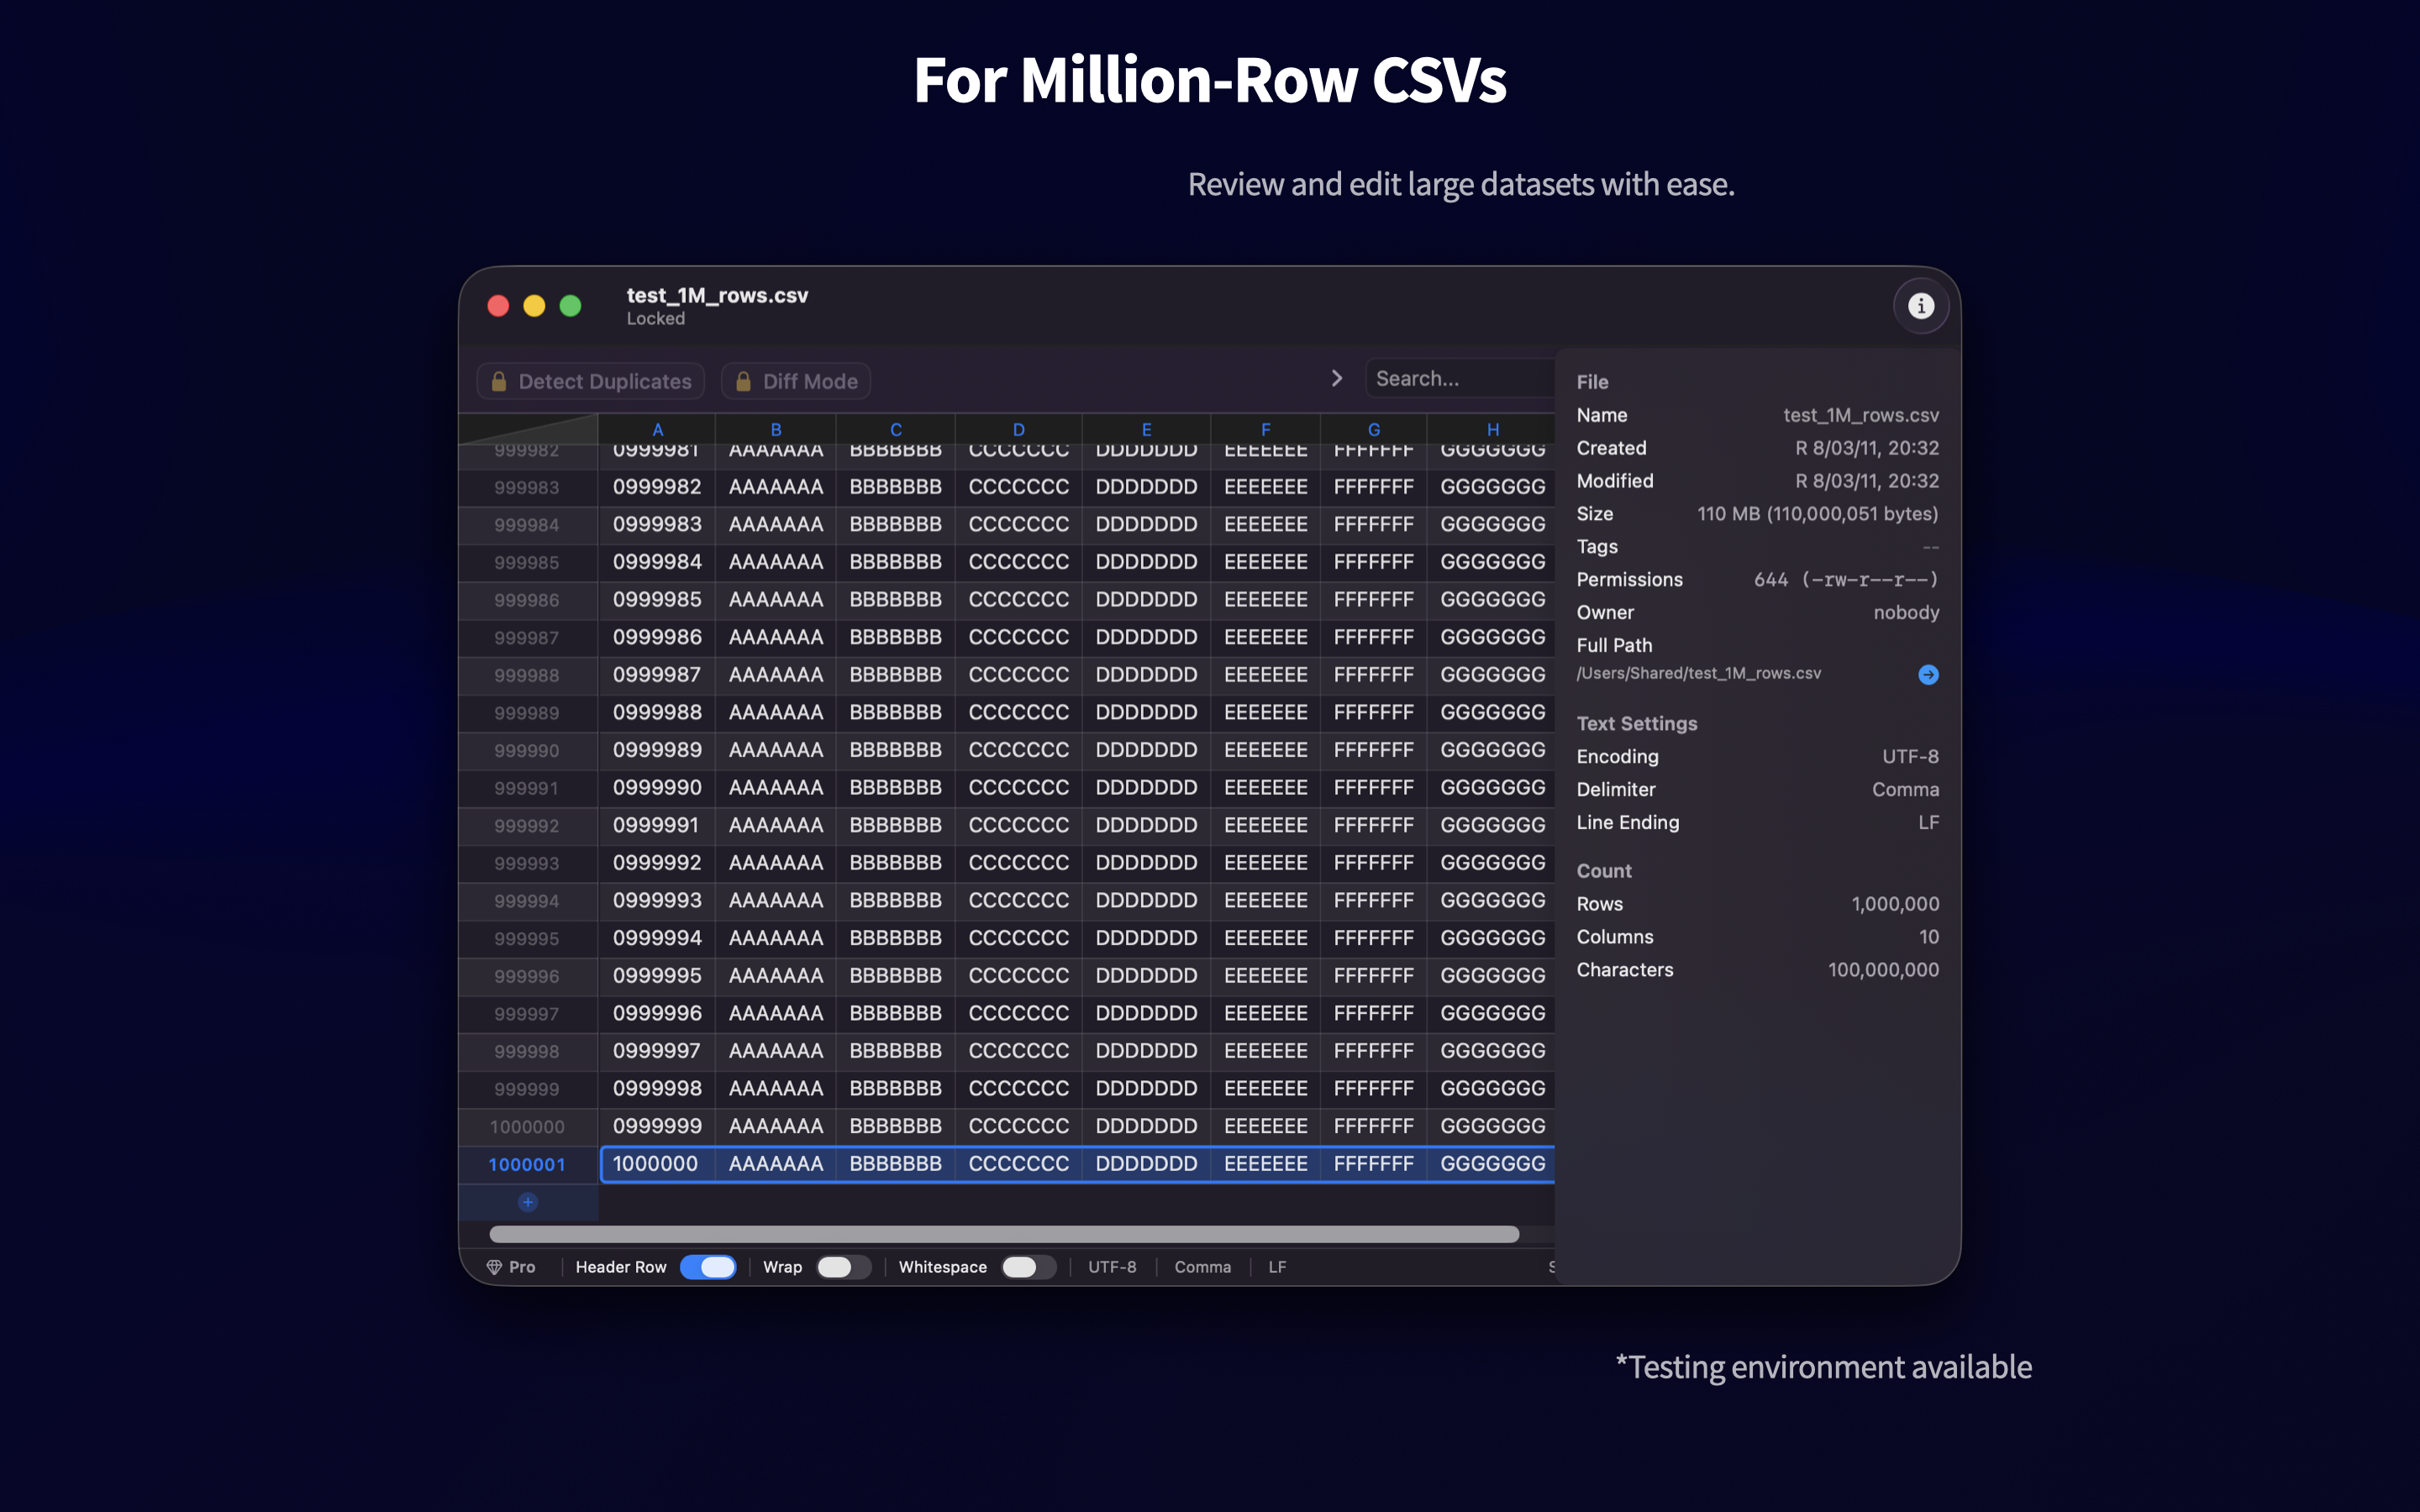Enable the Whitespace toggle
This screenshot has height=1512, width=2420.
[1029, 1266]
